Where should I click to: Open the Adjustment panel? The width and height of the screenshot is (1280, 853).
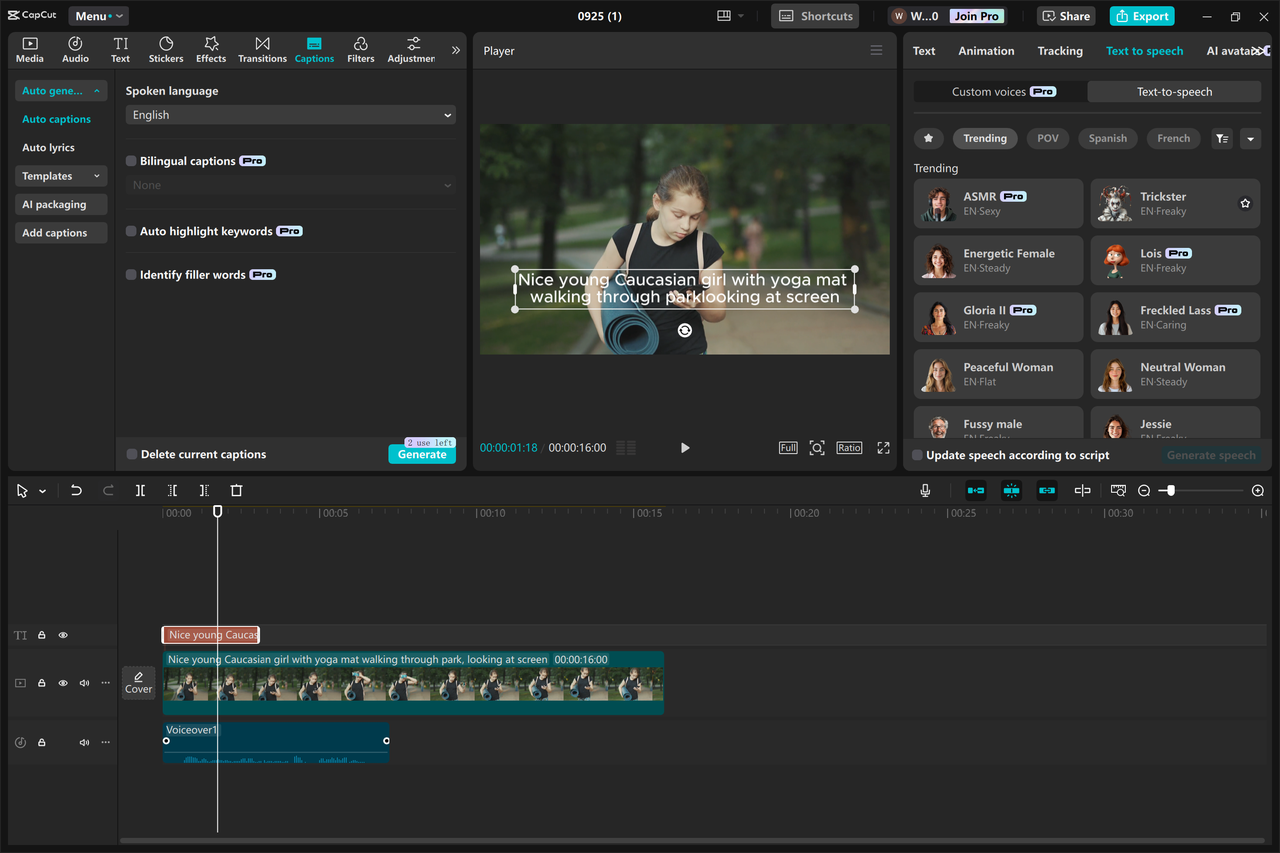[x=410, y=49]
